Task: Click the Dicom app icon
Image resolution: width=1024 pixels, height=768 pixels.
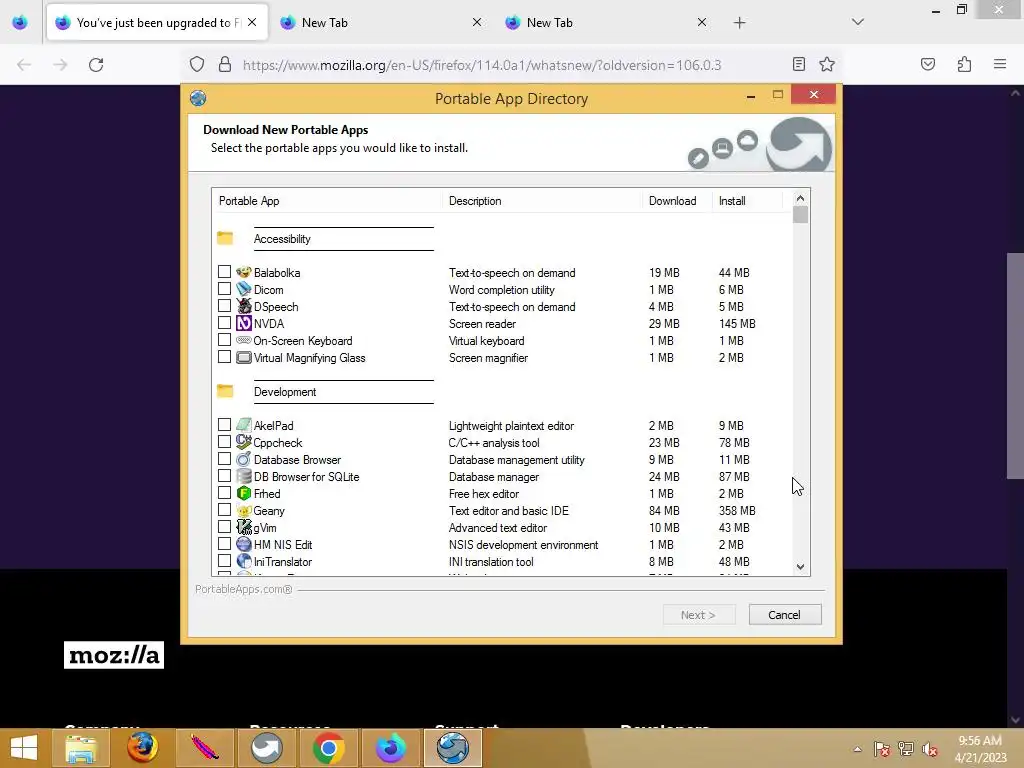Action: click(x=244, y=289)
